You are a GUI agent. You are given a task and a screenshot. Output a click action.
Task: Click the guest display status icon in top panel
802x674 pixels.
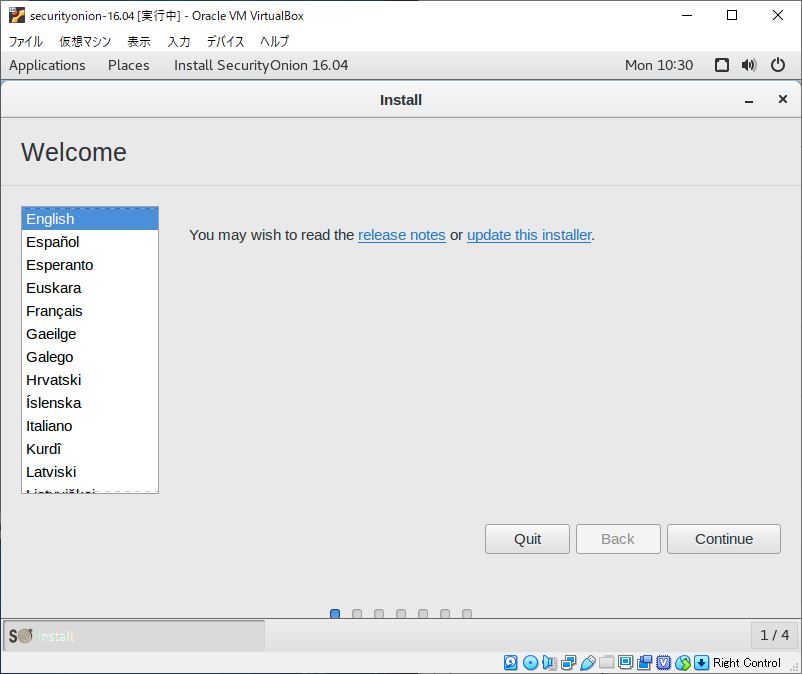click(722, 65)
